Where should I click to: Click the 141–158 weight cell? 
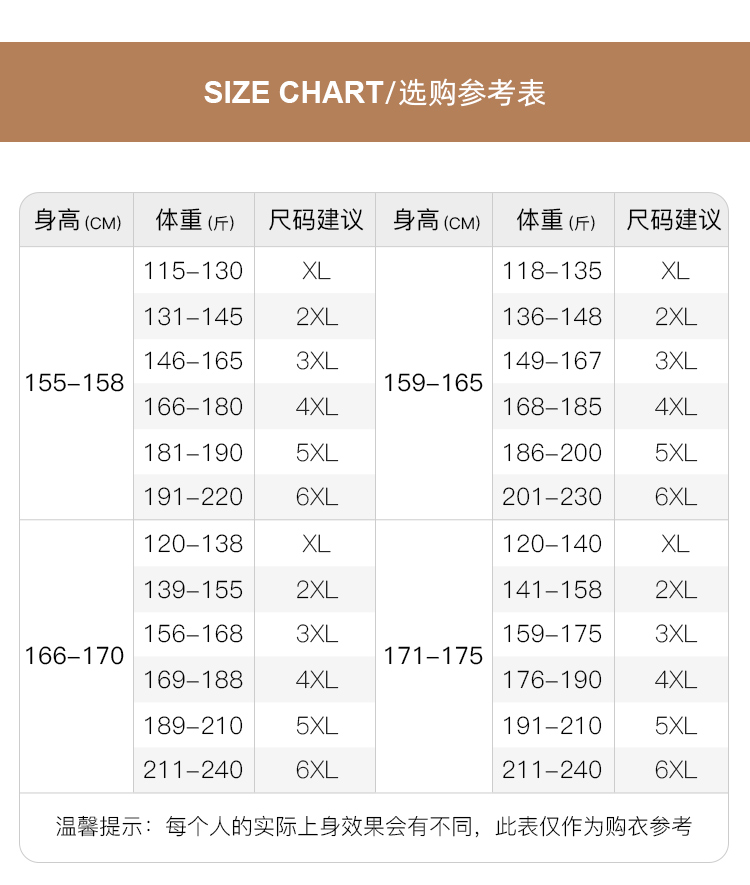pyautogui.click(x=552, y=590)
